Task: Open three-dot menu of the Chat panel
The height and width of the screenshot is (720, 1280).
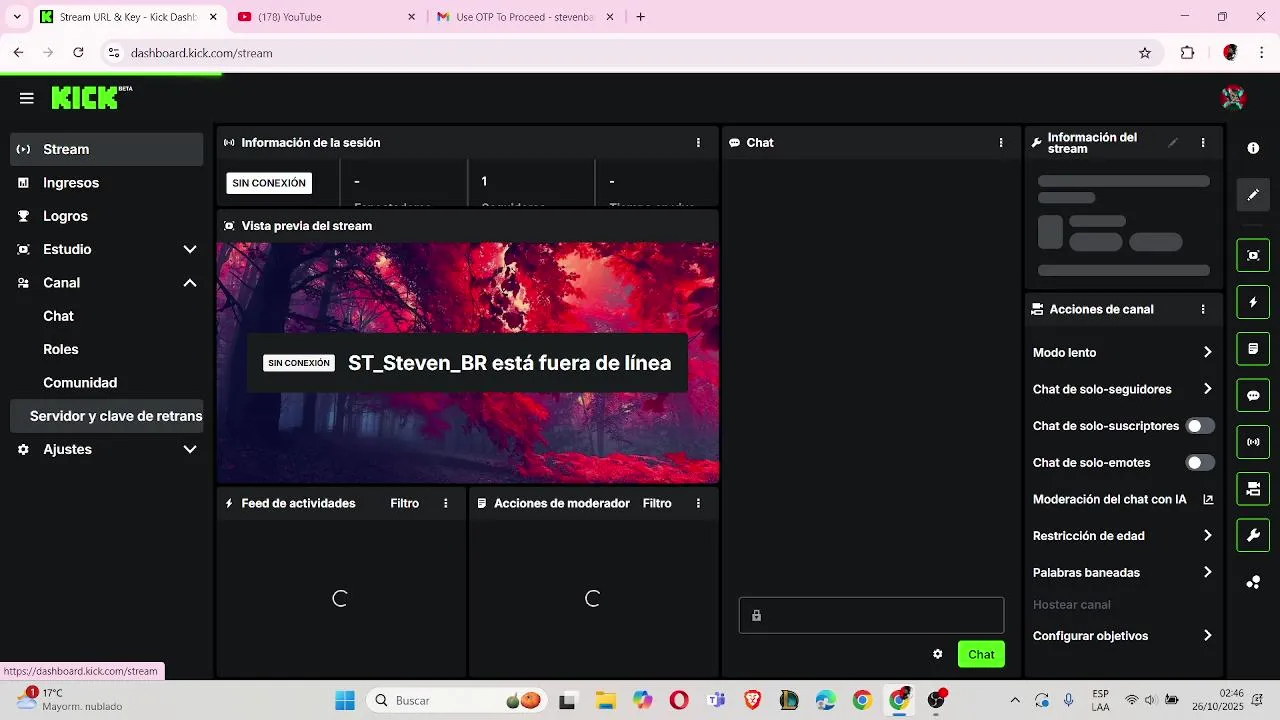Action: [1001, 143]
